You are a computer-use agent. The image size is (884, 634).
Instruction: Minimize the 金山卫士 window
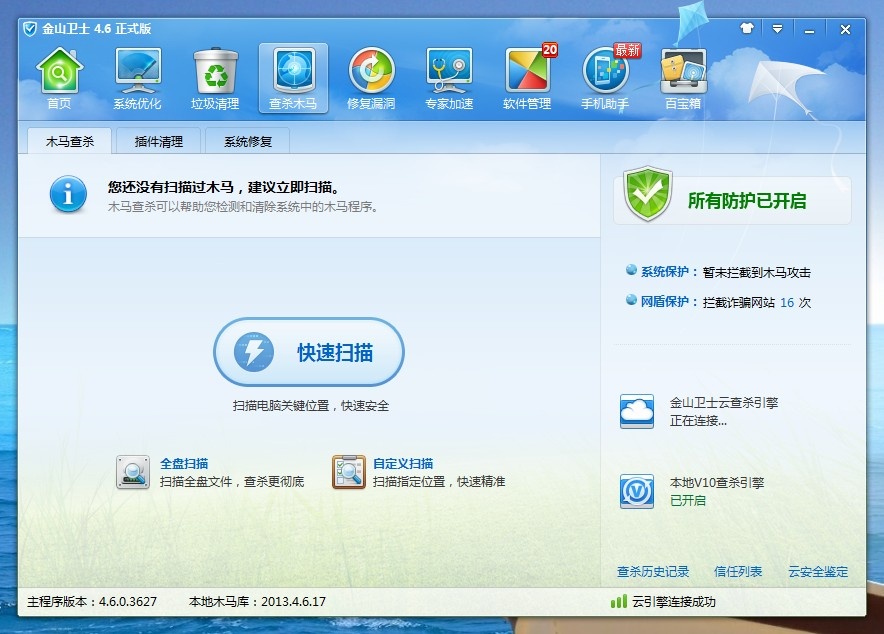(810, 30)
